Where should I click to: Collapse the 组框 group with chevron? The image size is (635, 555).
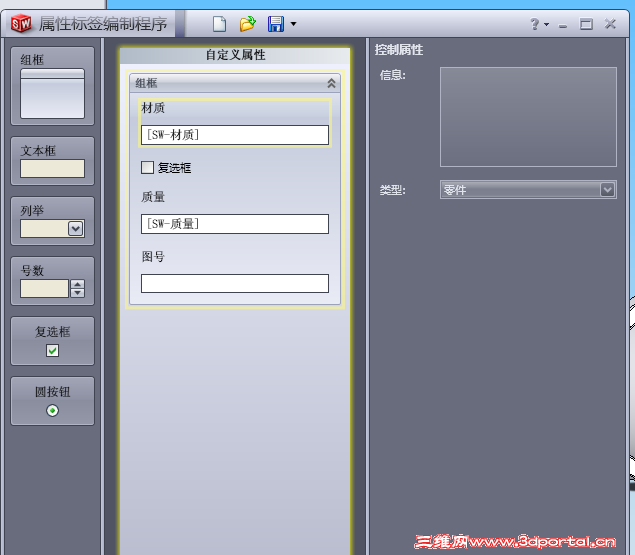tap(331, 83)
